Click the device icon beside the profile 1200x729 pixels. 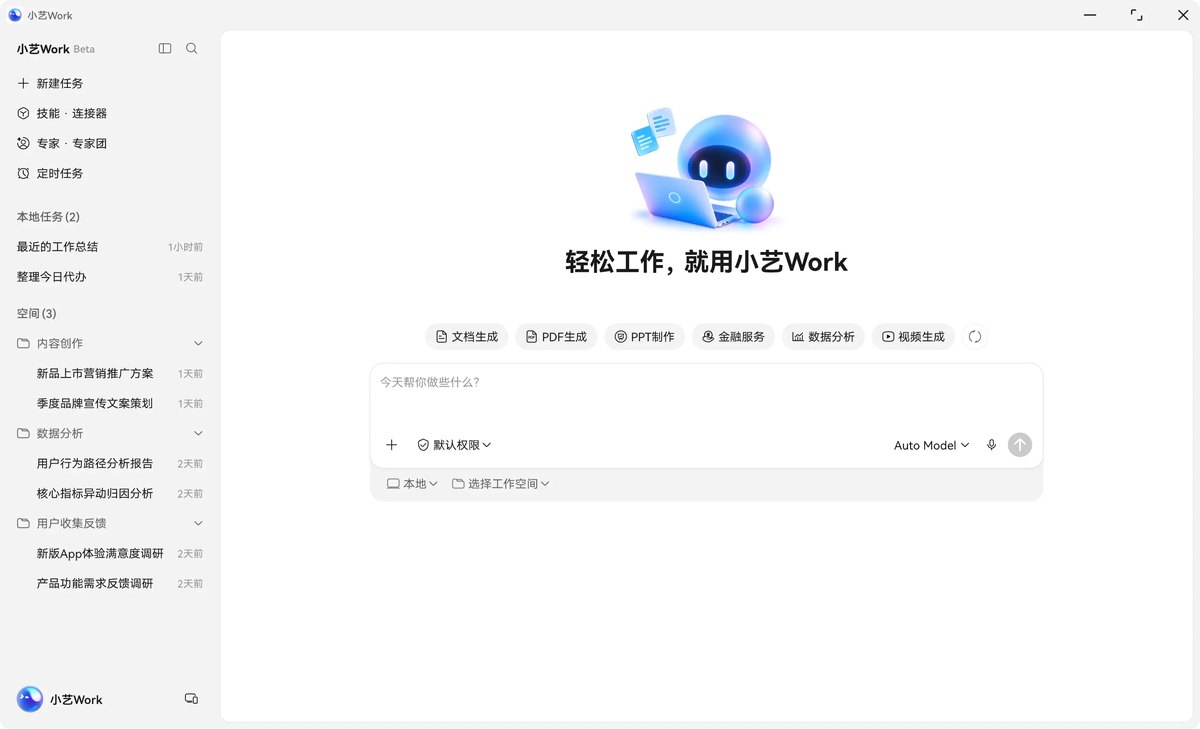click(192, 699)
